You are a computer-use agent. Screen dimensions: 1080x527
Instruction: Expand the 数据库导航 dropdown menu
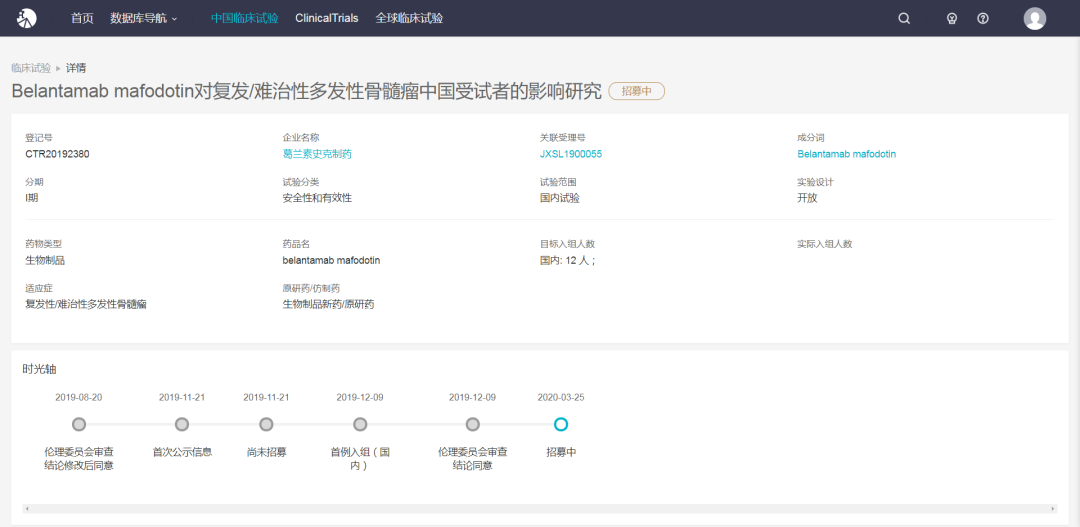(143, 19)
